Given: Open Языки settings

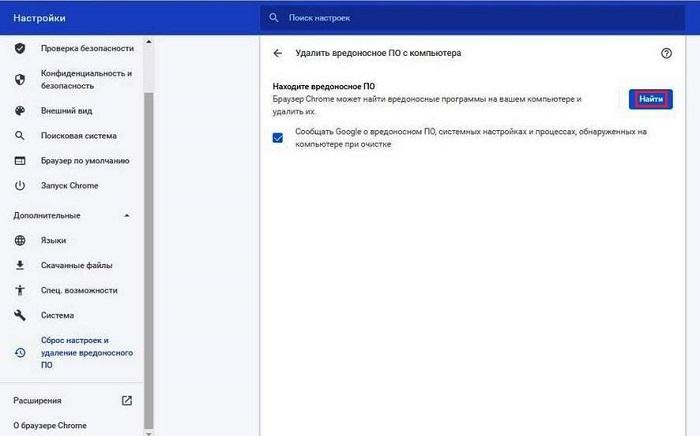Looking at the screenshot, I should (54, 241).
